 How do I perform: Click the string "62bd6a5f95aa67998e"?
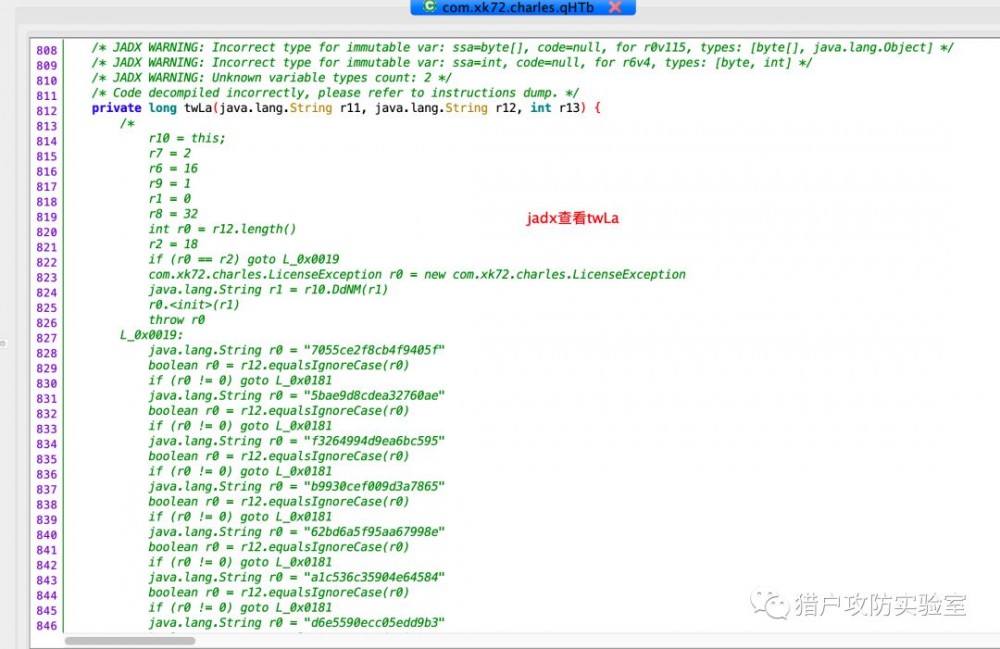pos(374,532)
